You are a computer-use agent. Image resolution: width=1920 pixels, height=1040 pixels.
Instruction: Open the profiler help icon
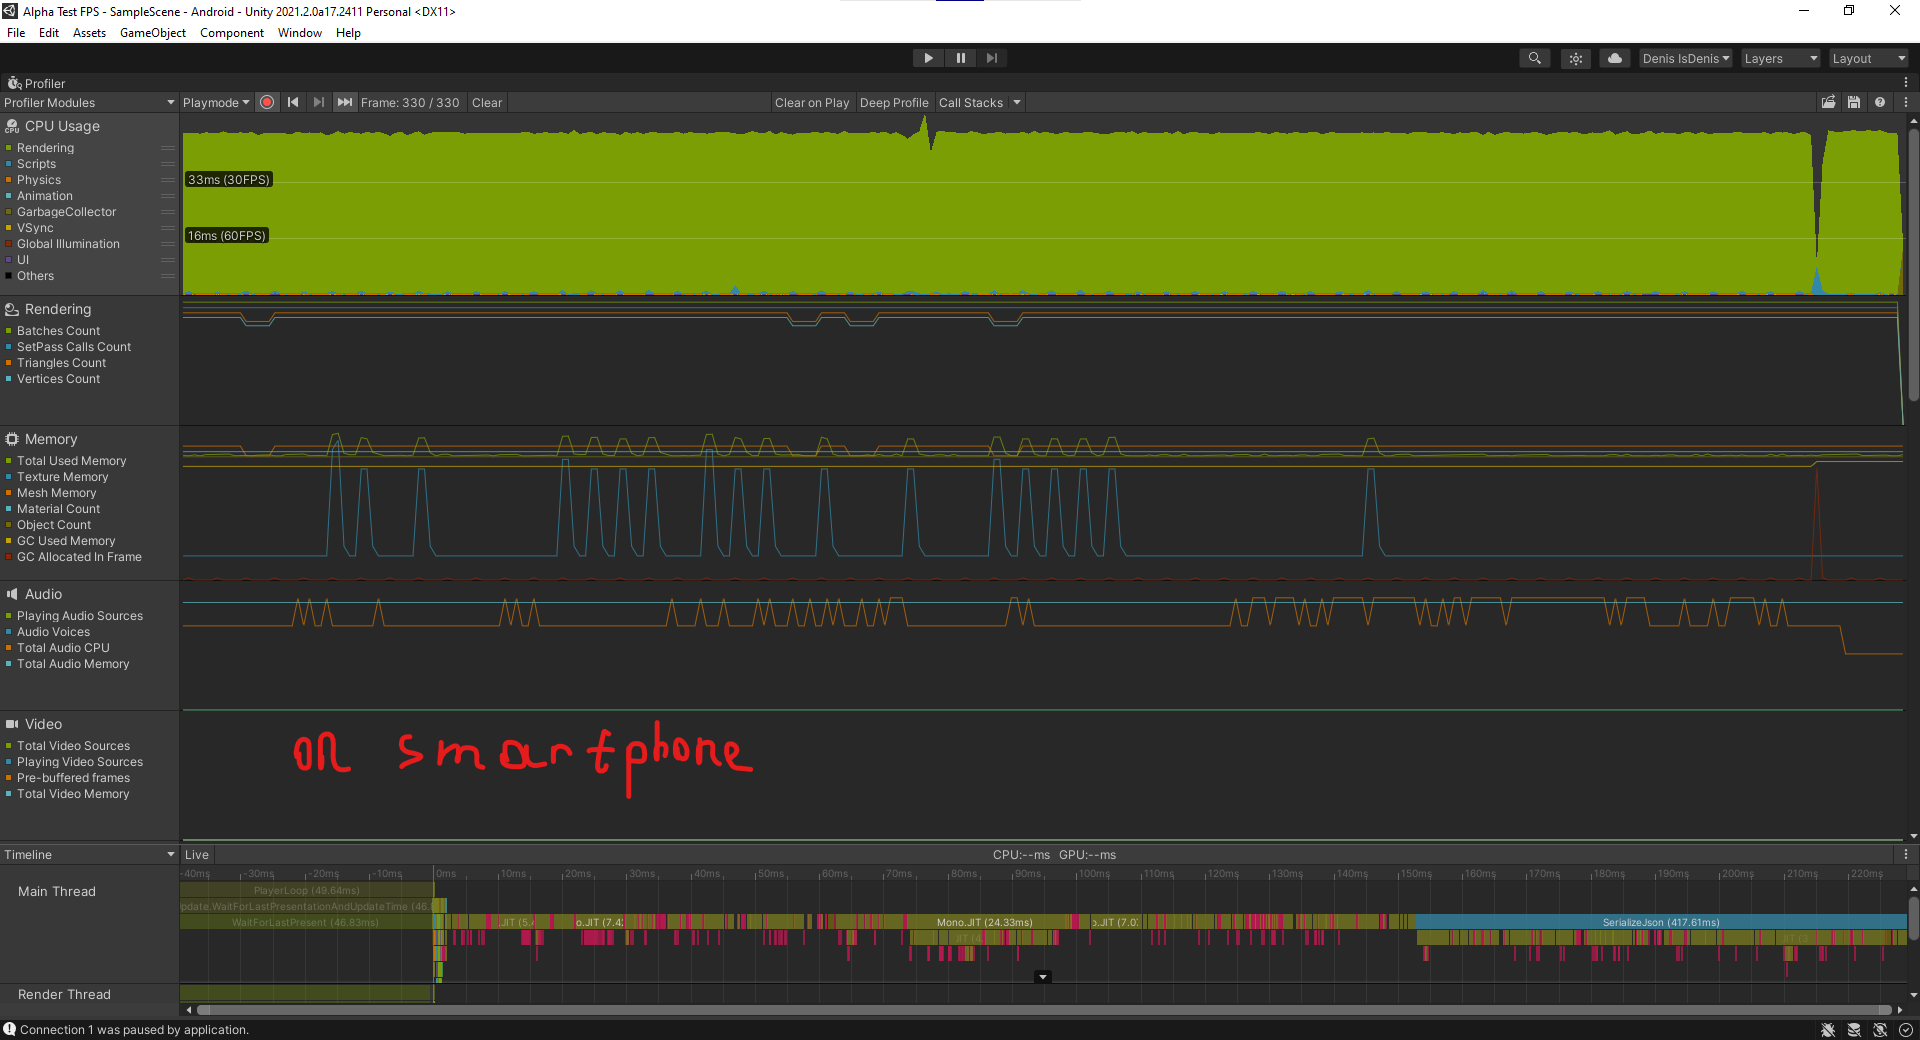click(1880, 102)
